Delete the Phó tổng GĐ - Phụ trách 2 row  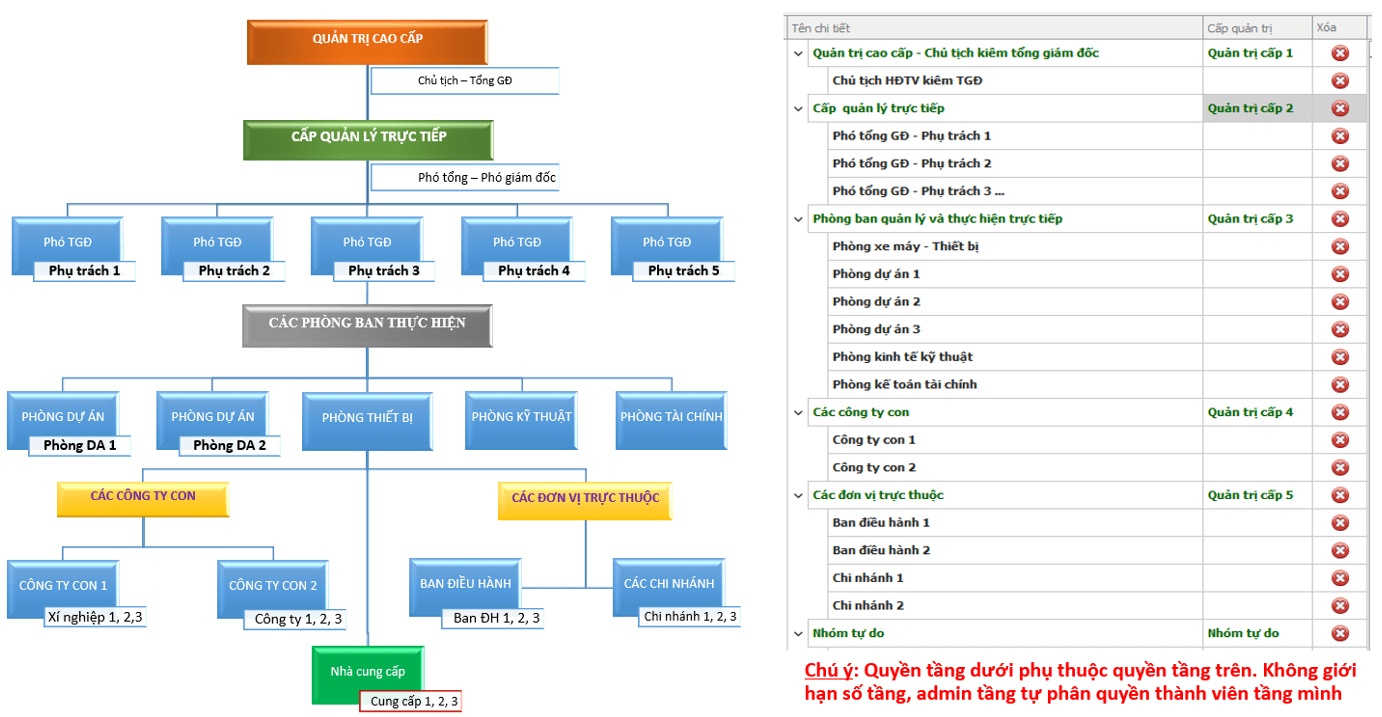point(1340,164)
